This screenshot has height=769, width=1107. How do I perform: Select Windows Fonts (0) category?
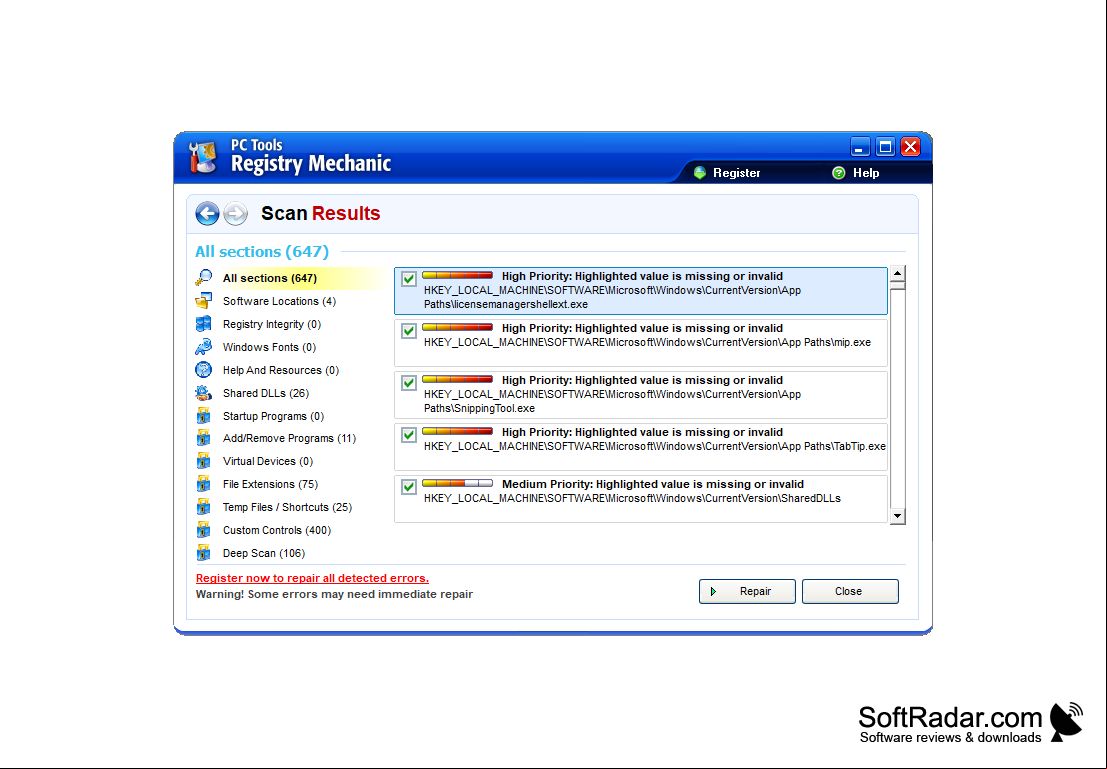pos(270,347)
